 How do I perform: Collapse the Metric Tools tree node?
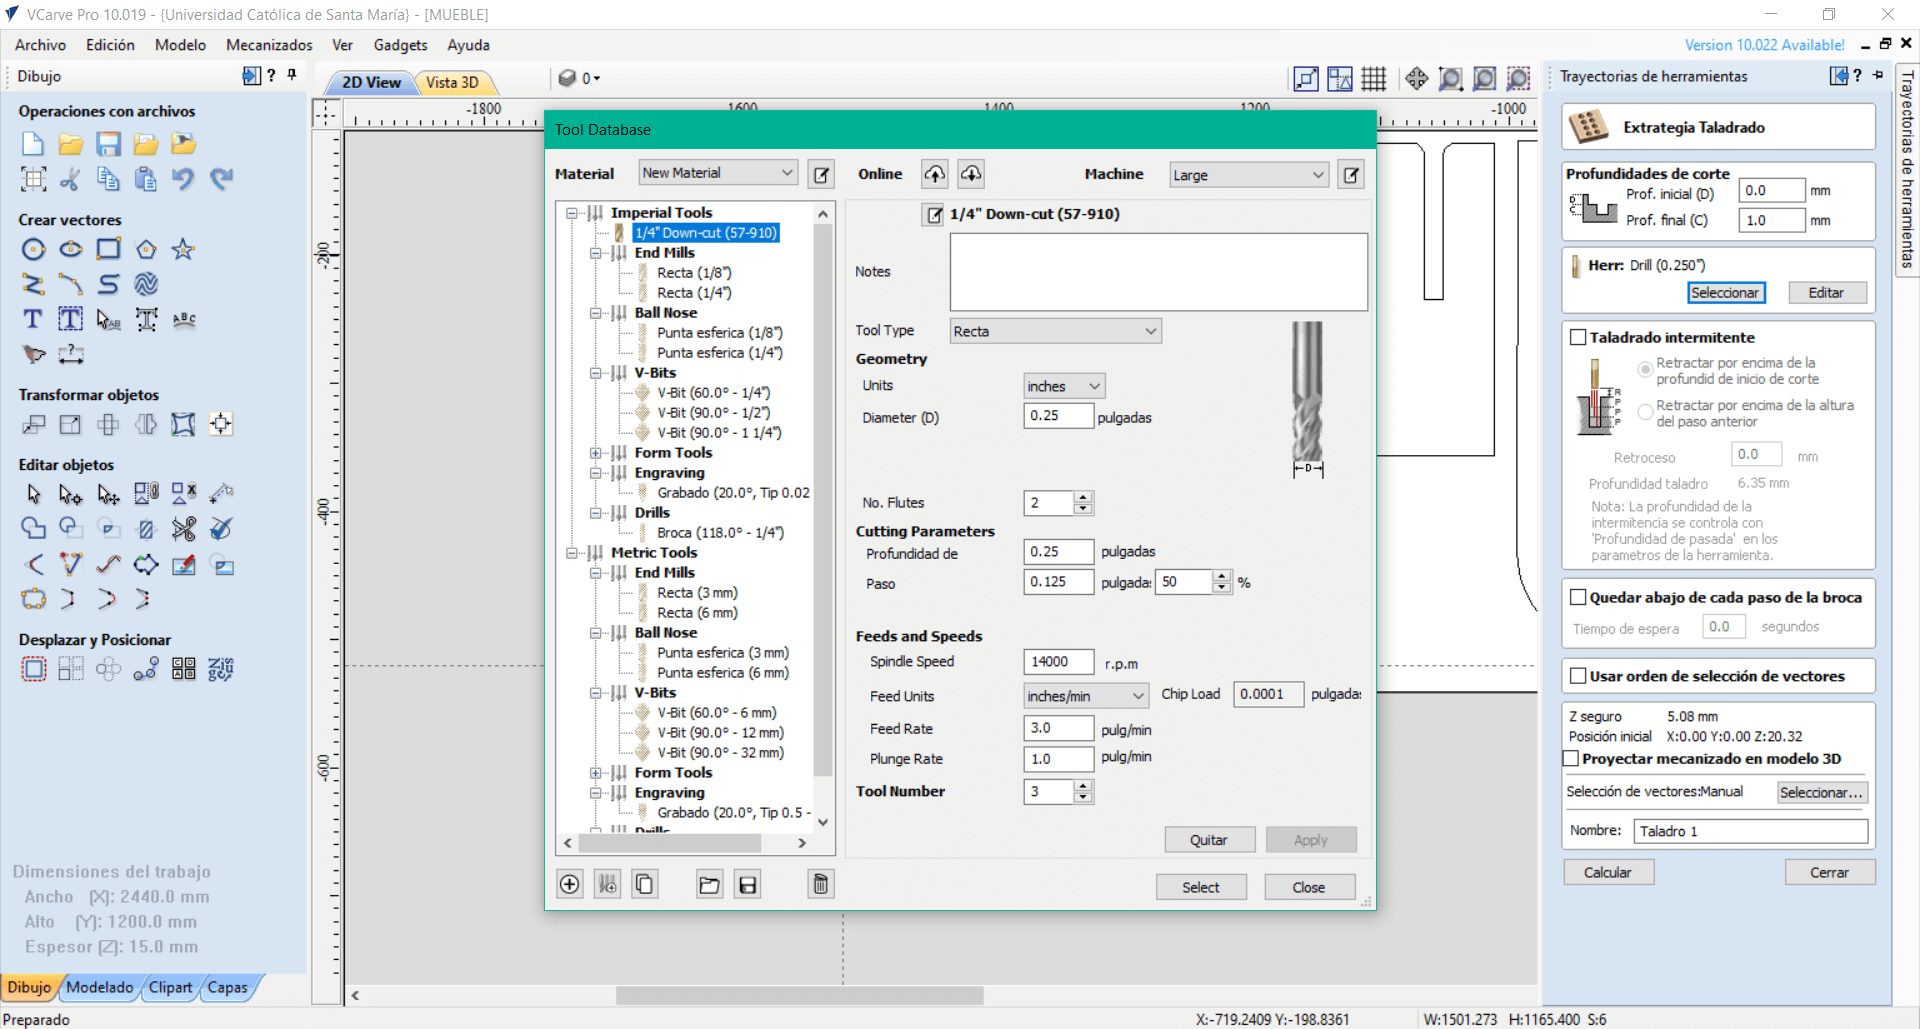coord(573,553)
